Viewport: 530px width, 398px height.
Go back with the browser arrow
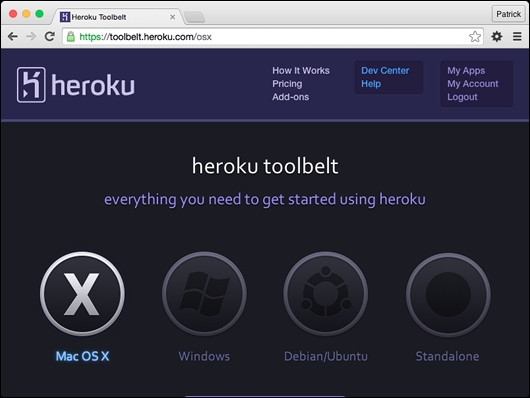point(13,36)
